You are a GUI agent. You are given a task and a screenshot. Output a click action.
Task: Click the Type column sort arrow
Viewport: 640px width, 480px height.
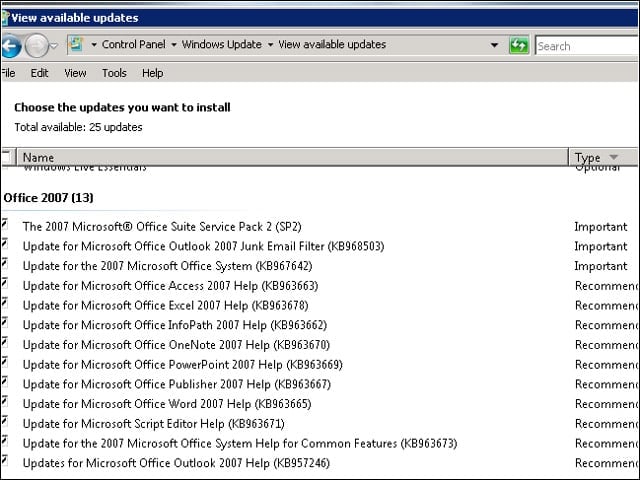click(613, 157)
